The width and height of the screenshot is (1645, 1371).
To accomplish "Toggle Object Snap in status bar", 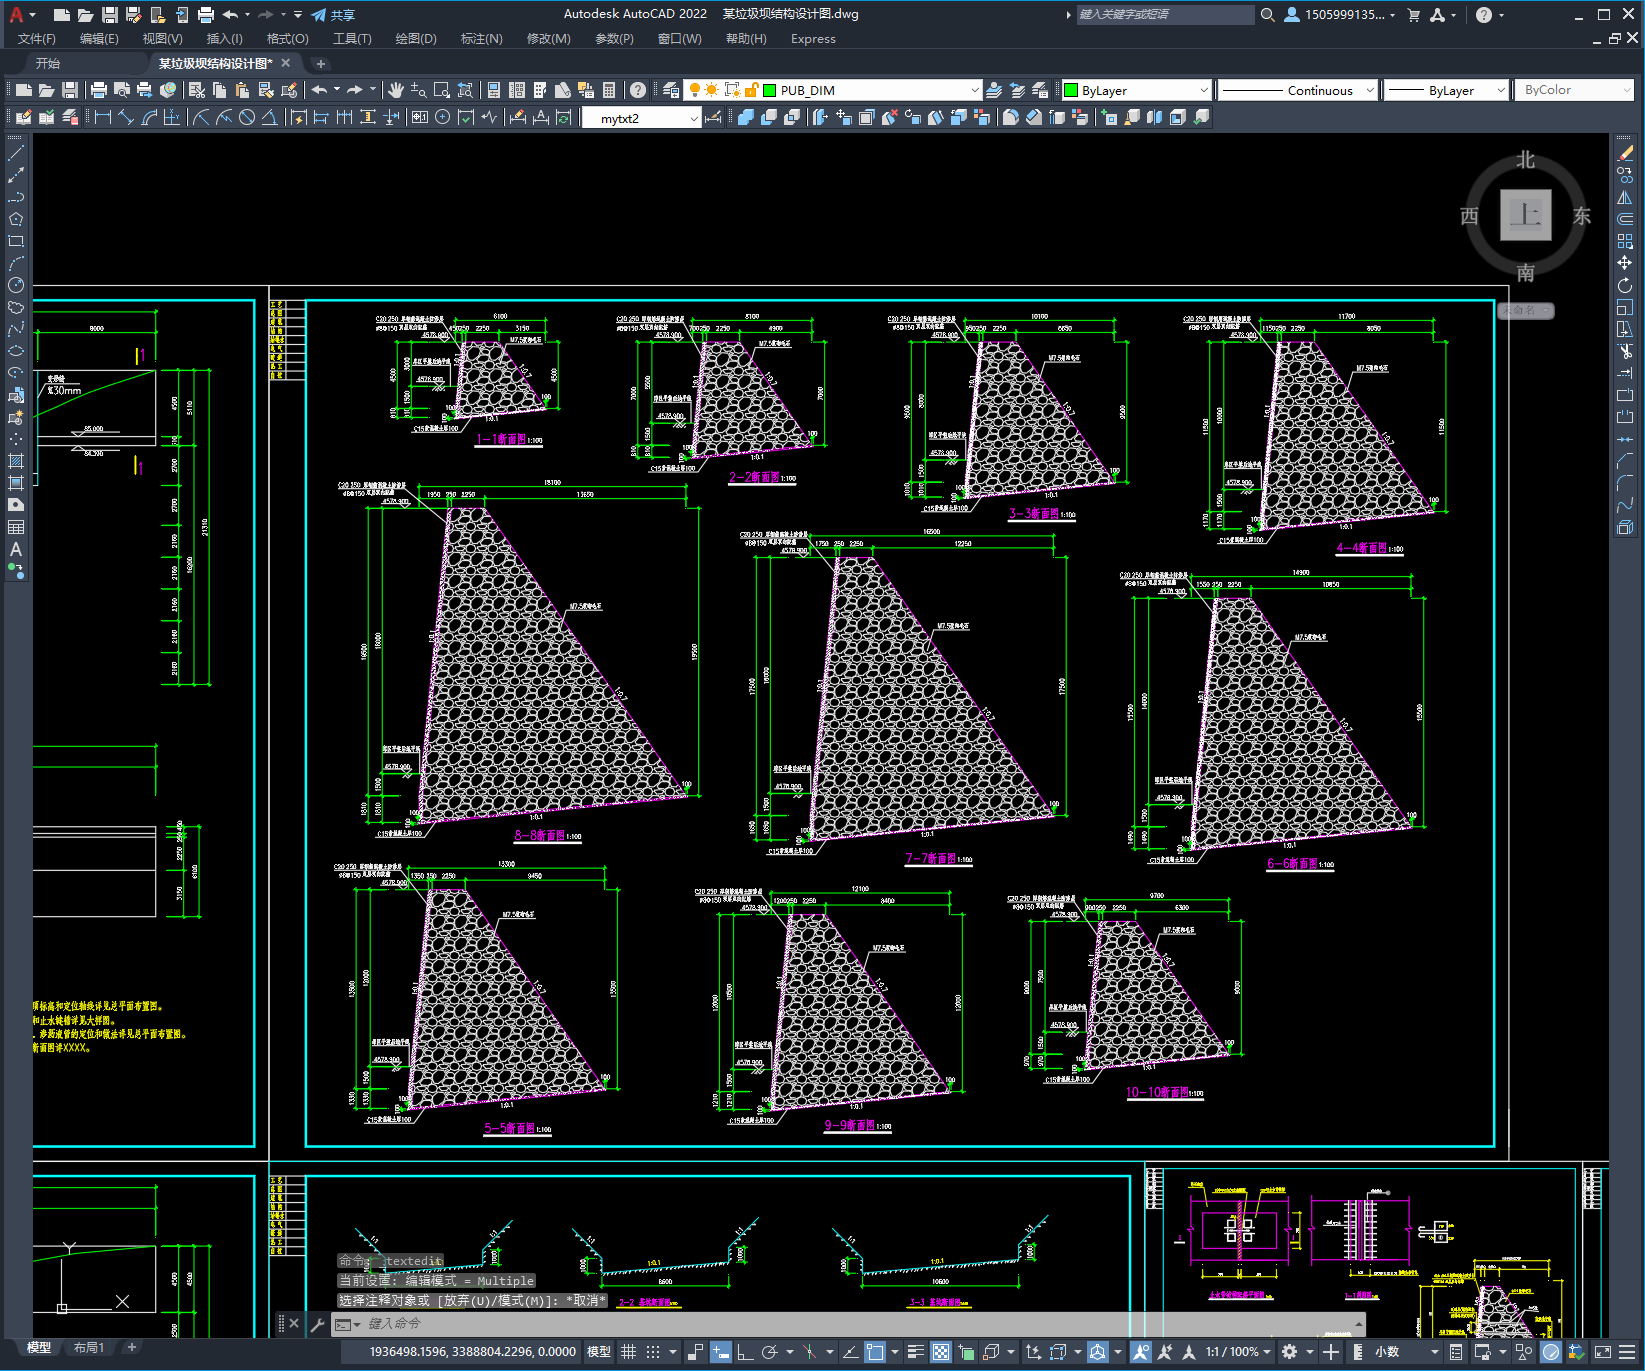I will pos(875,1352).
